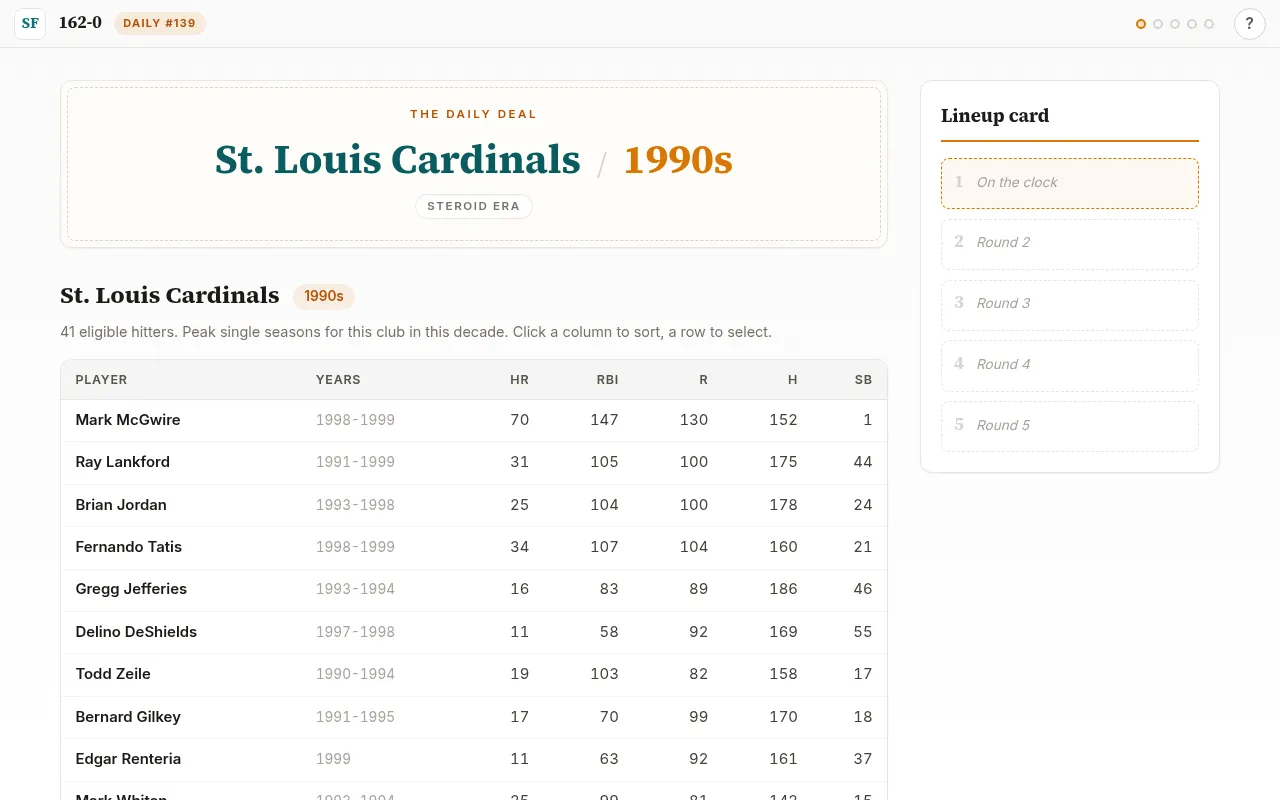Click Zeile's 103 RBI value
Image resolution: width=1280 pixels, height=800 pixels.
pos(604,674)
